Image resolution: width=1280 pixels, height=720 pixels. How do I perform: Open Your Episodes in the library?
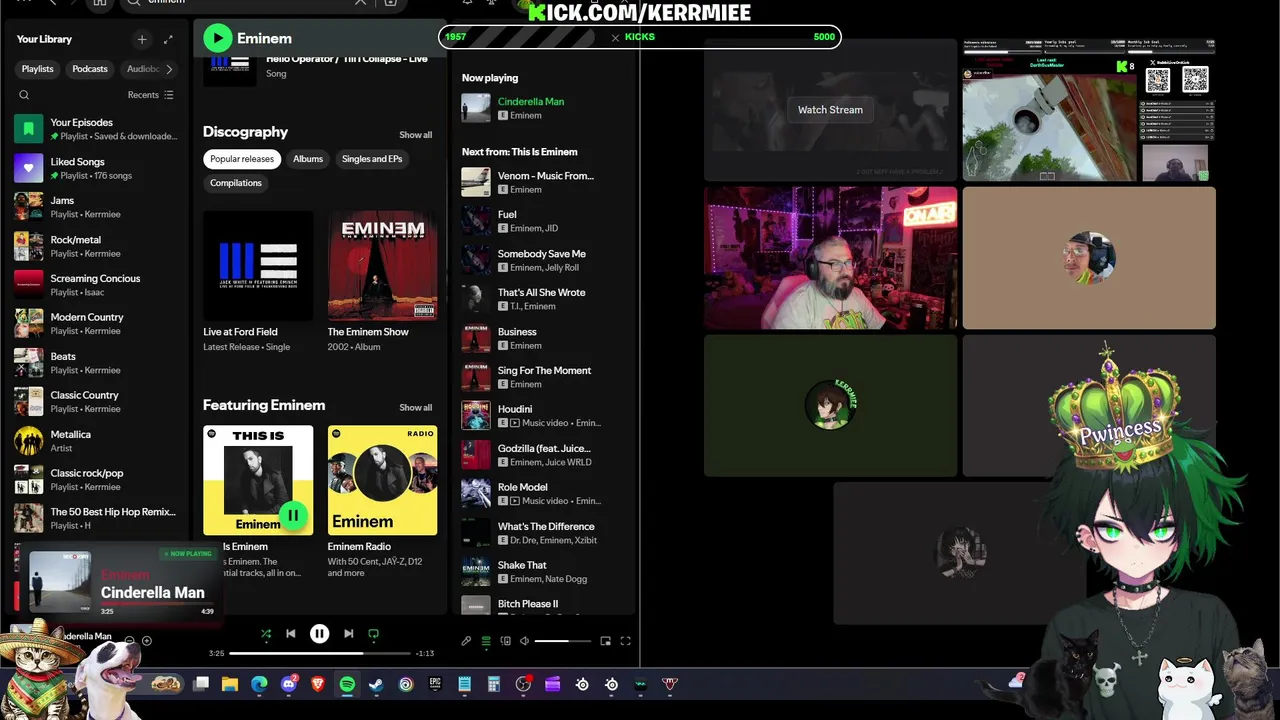(x=95, y=129)
